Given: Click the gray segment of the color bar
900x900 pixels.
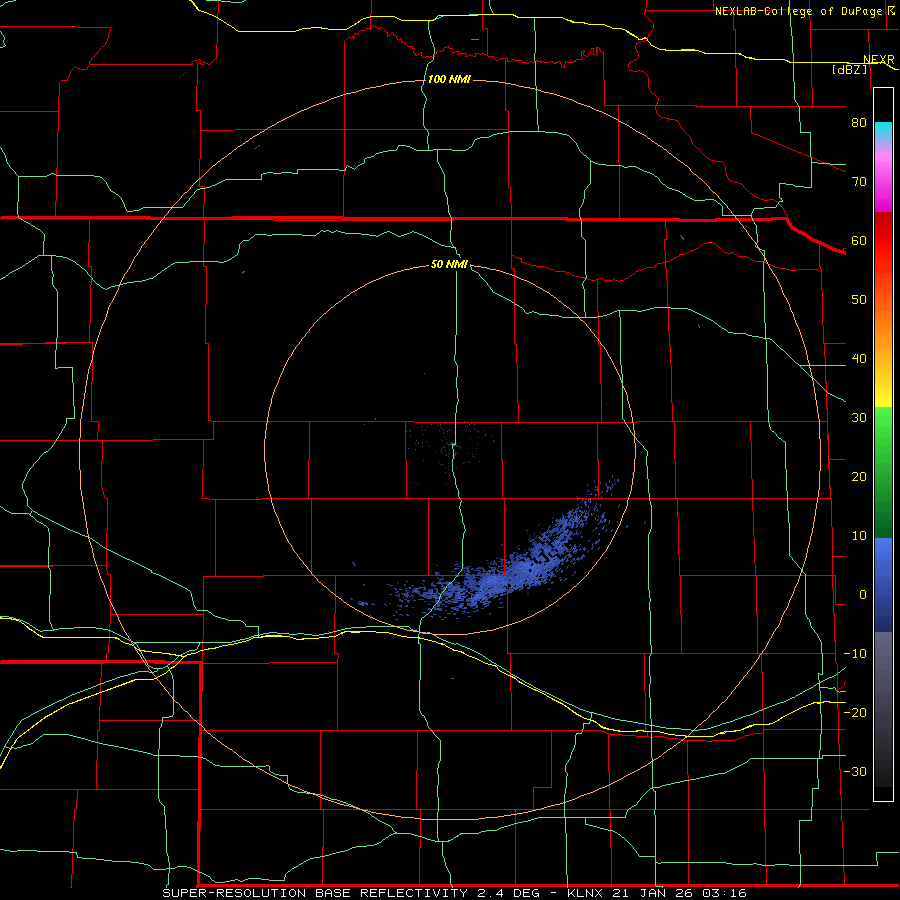Looking at the screenshot, I should pos(883,709).
